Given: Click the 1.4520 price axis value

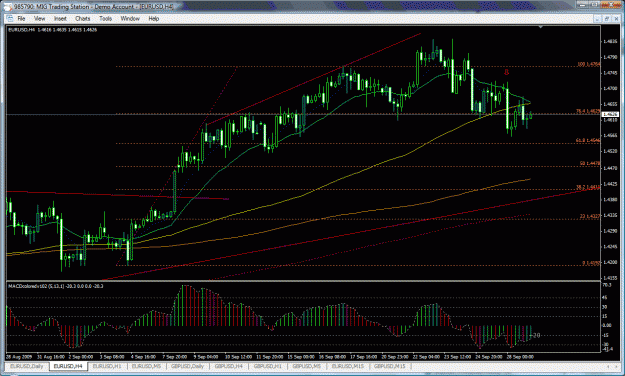Looking at the screenshot, I should (610, 151).
